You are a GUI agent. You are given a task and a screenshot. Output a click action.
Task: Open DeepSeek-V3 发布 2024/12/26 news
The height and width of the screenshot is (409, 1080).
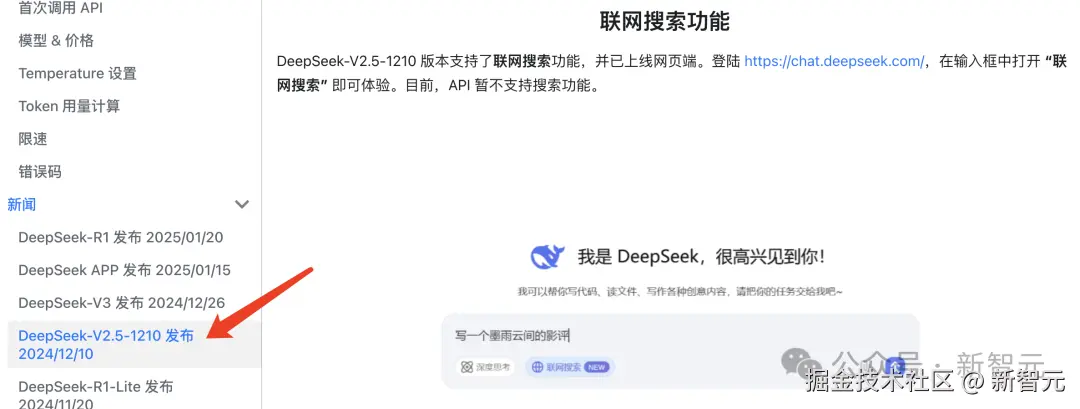tap(122, 303)
